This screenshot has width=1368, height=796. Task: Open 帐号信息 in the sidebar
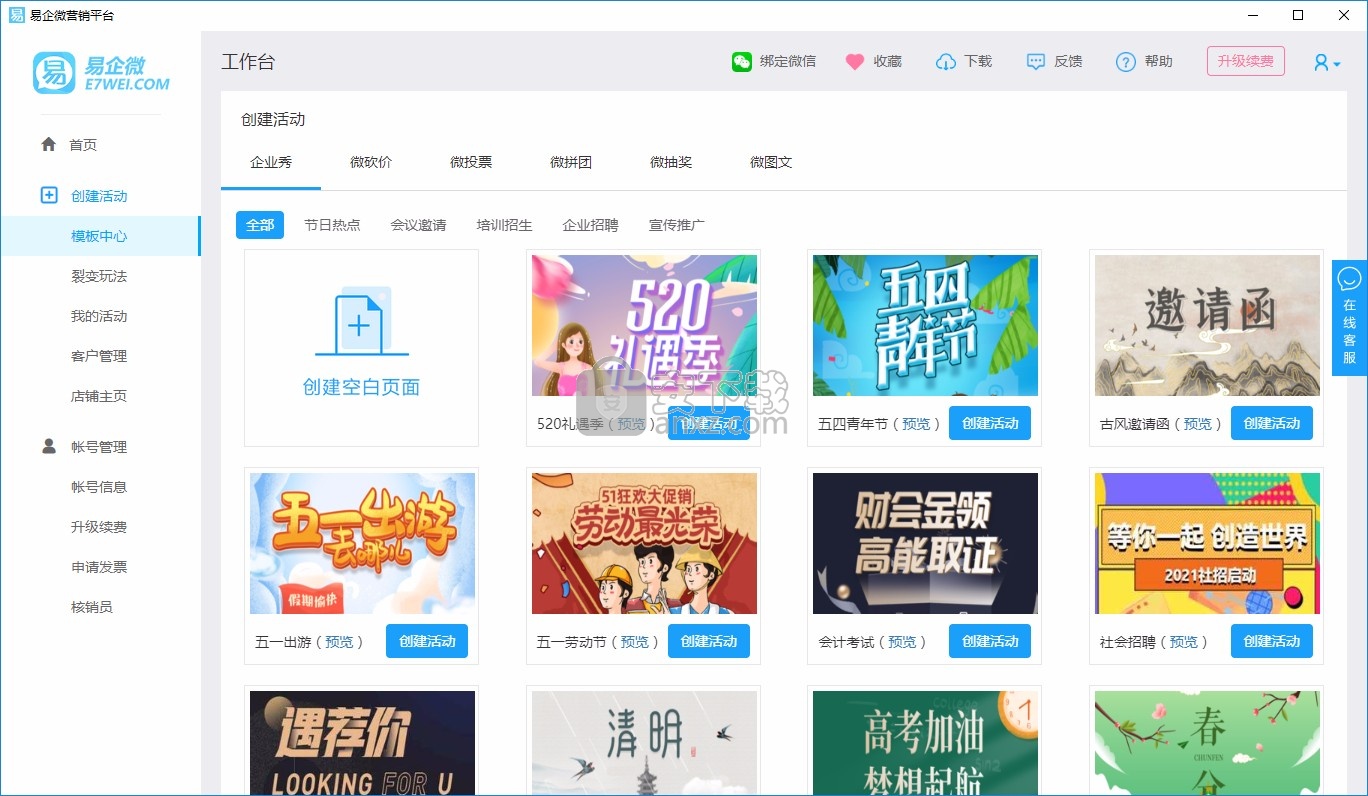tap(99, 487)
